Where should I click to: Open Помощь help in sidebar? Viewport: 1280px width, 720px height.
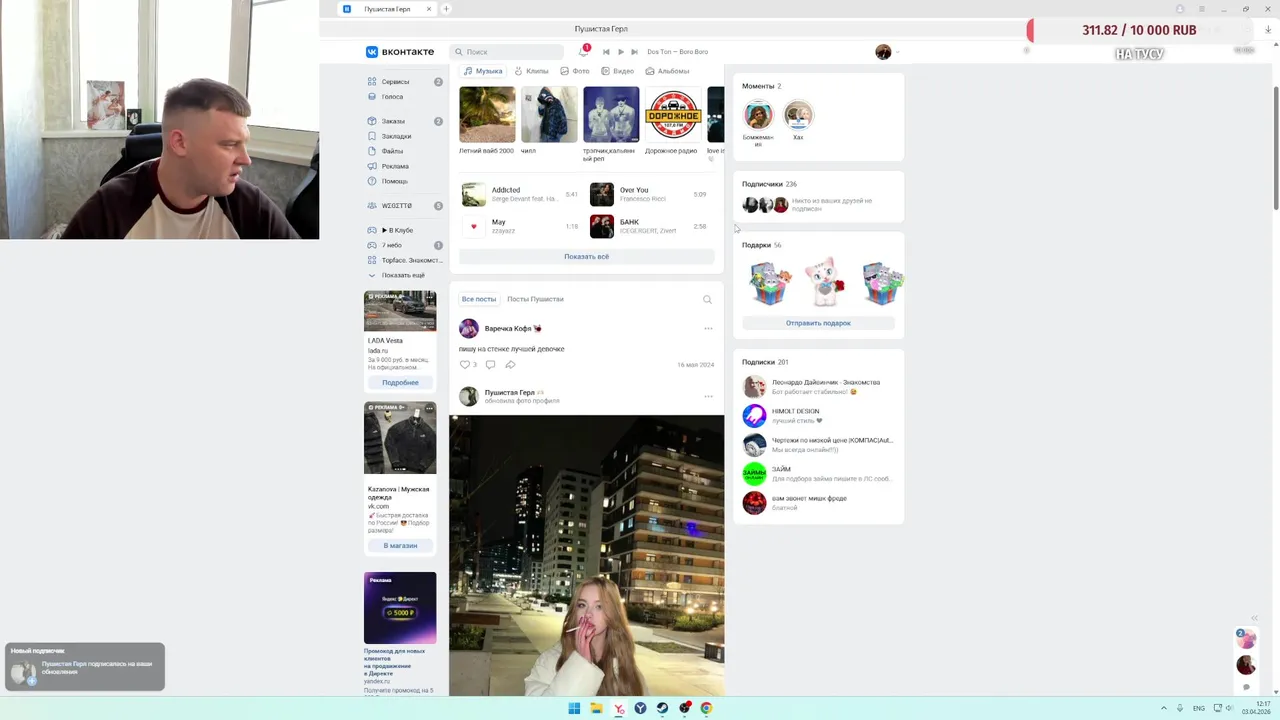(x=404, y=181)
